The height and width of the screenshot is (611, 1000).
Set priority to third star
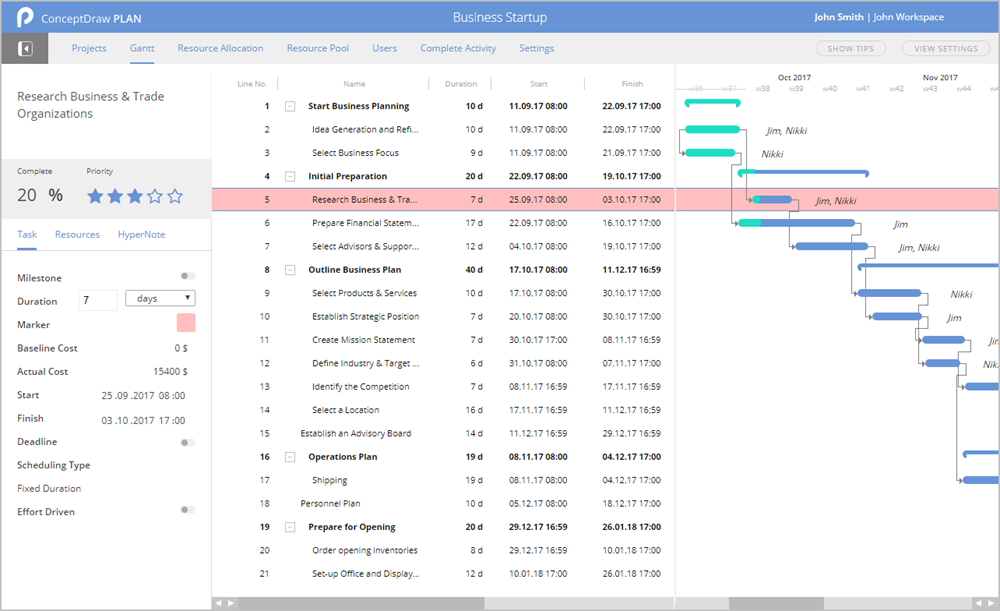[135, 196]
